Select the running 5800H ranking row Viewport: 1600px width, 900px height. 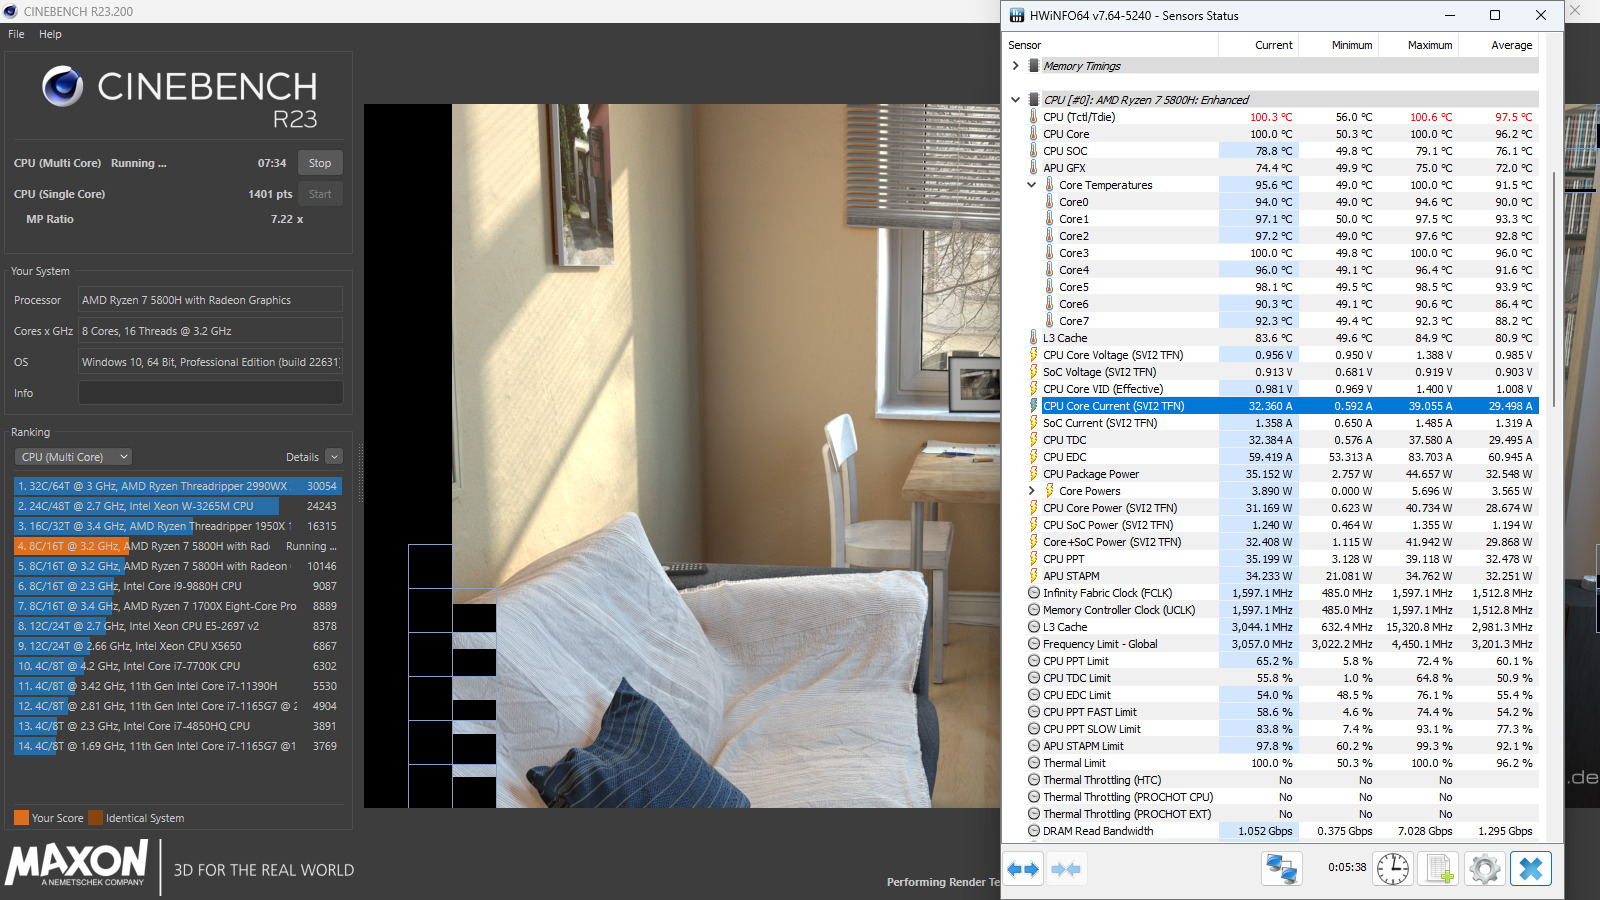coord(178,546)
